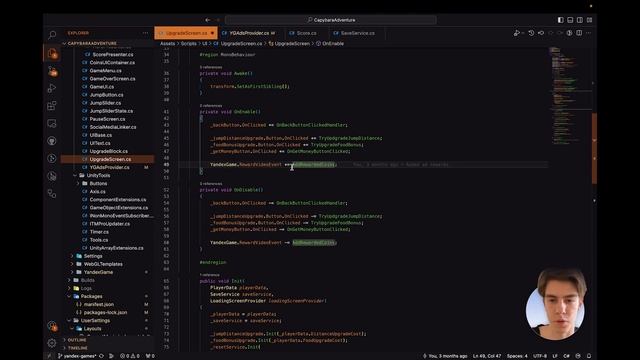
Task: Expand the OUTLINE section
Action: [77, 340]
